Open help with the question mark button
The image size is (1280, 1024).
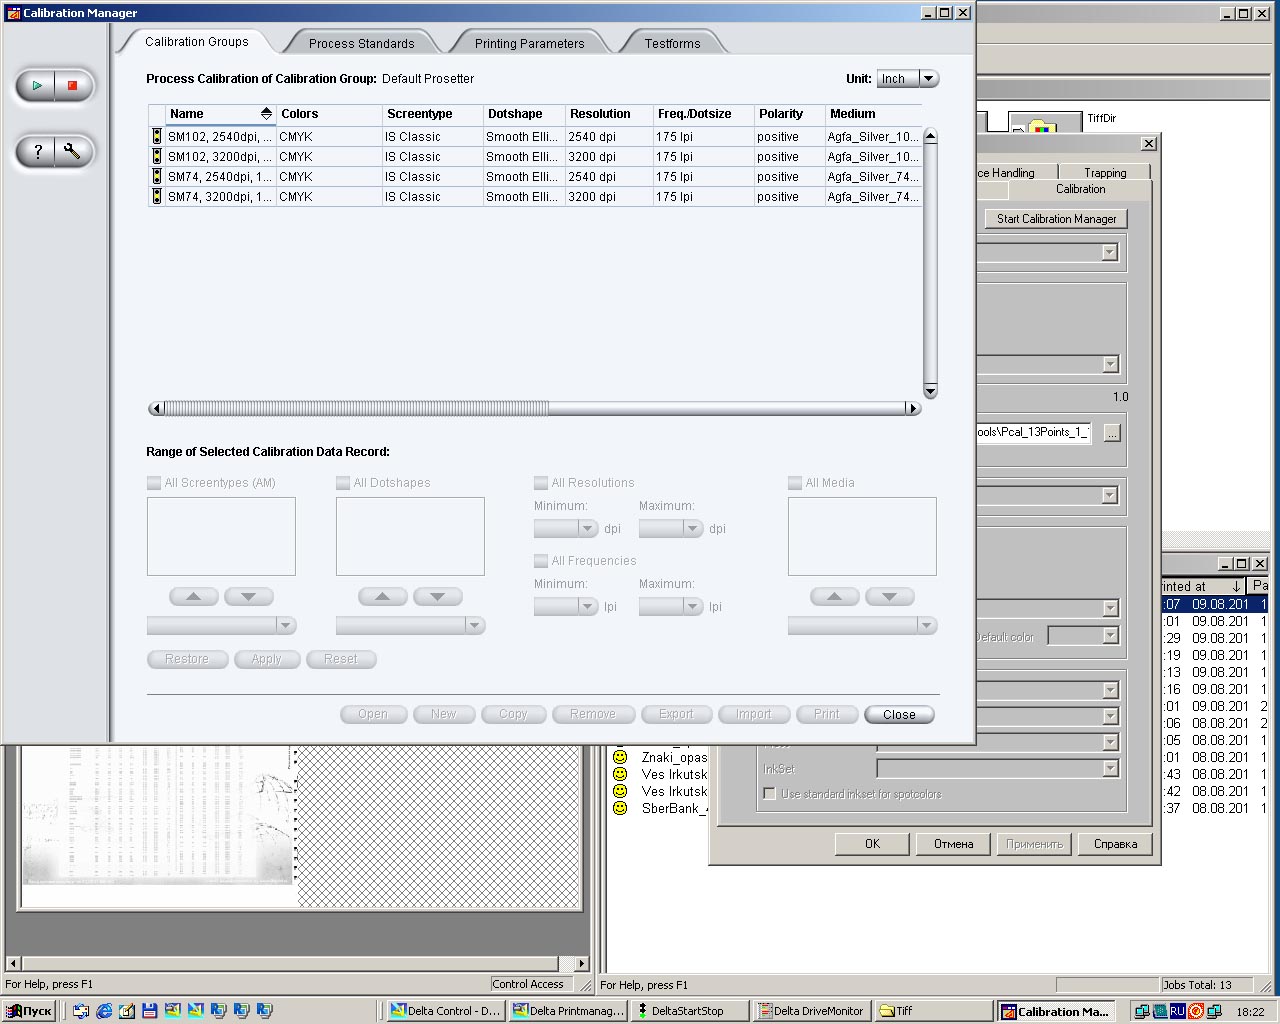(x=37, y=152)
